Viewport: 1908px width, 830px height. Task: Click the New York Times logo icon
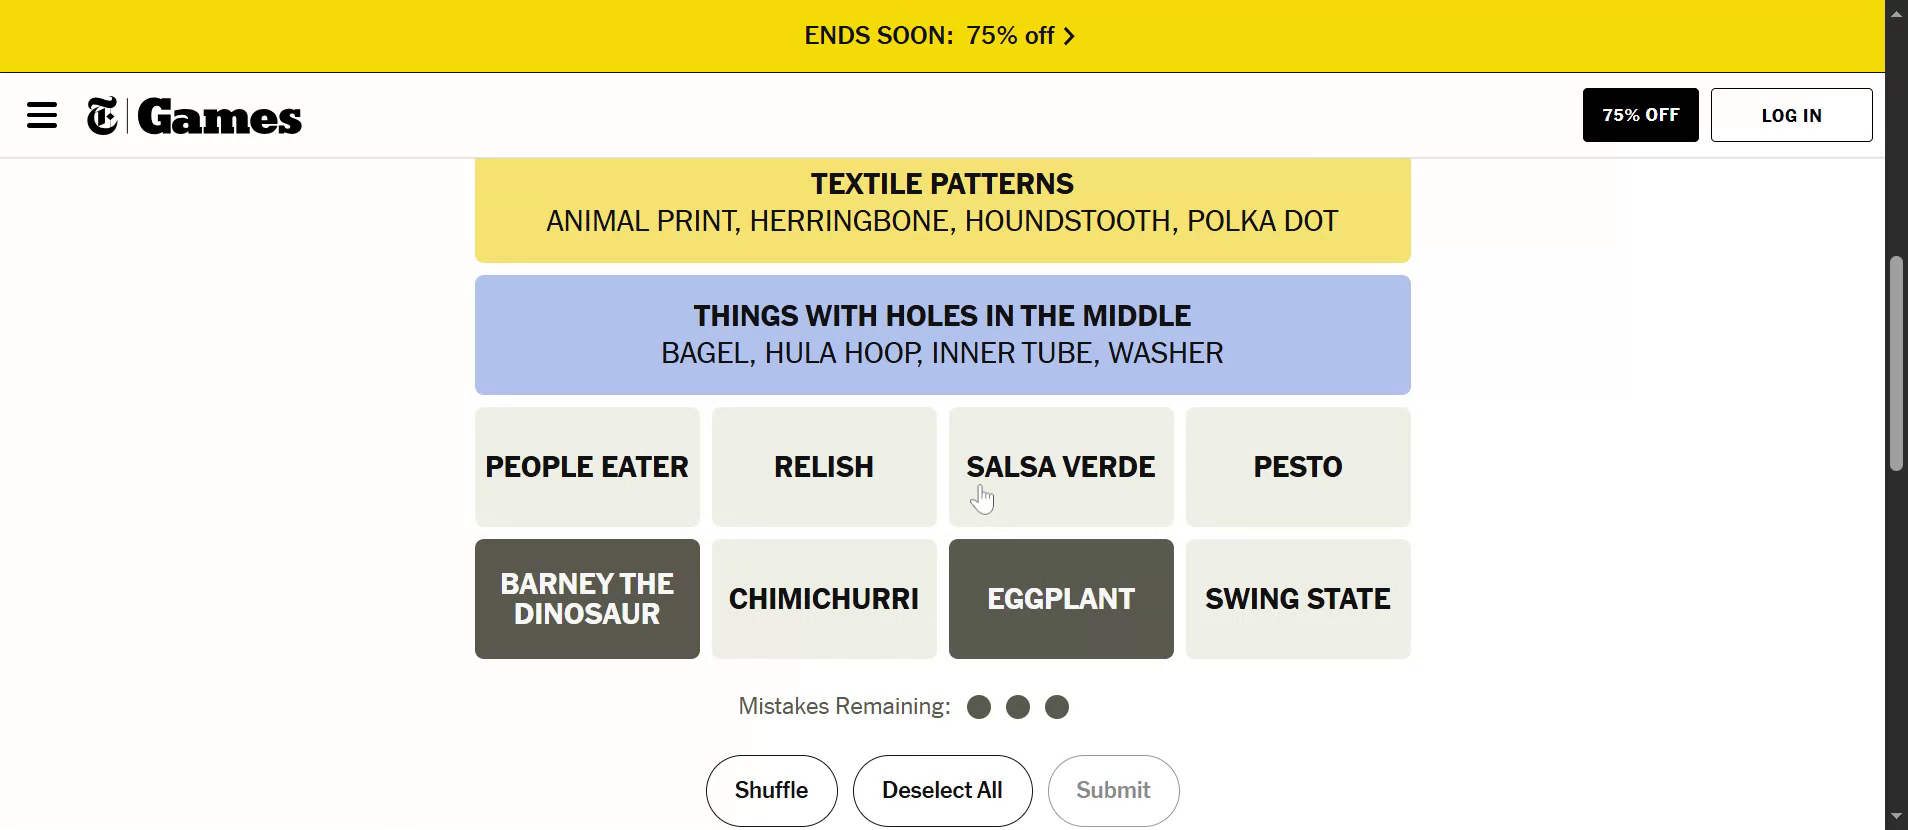click(102, 116)
